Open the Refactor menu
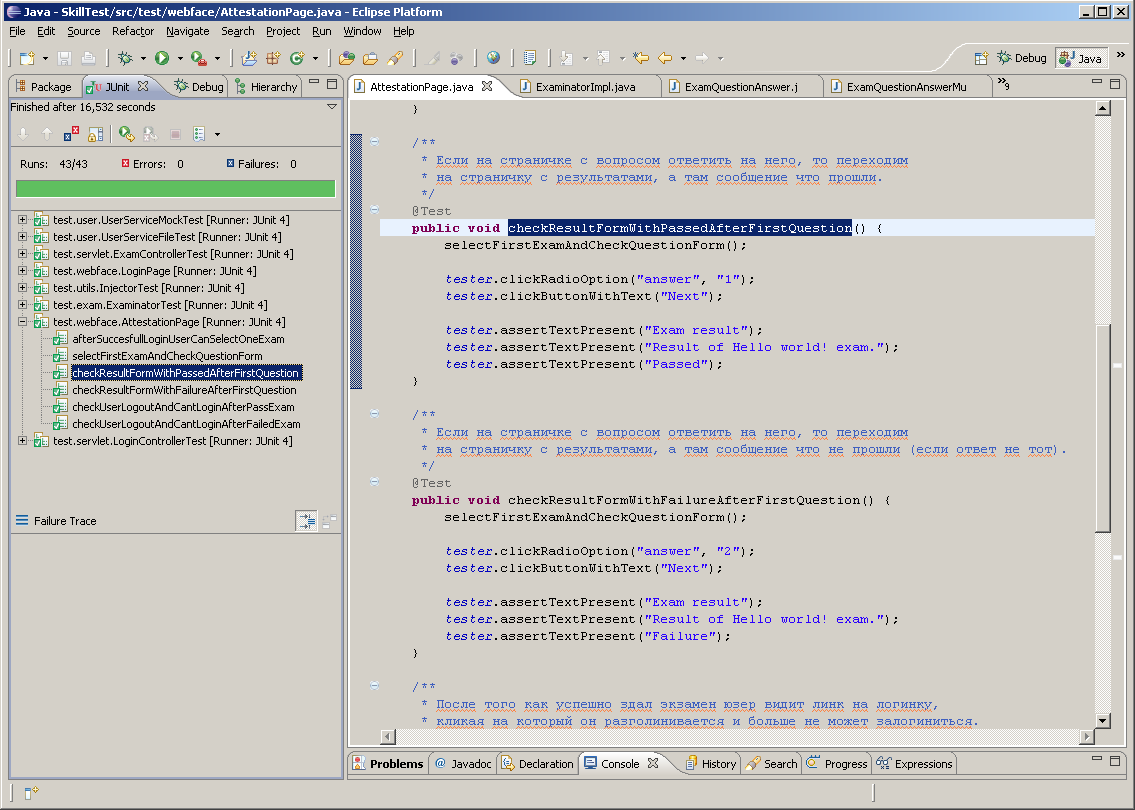The height and width of the screenshot is (810, 1135). point(132,31)
